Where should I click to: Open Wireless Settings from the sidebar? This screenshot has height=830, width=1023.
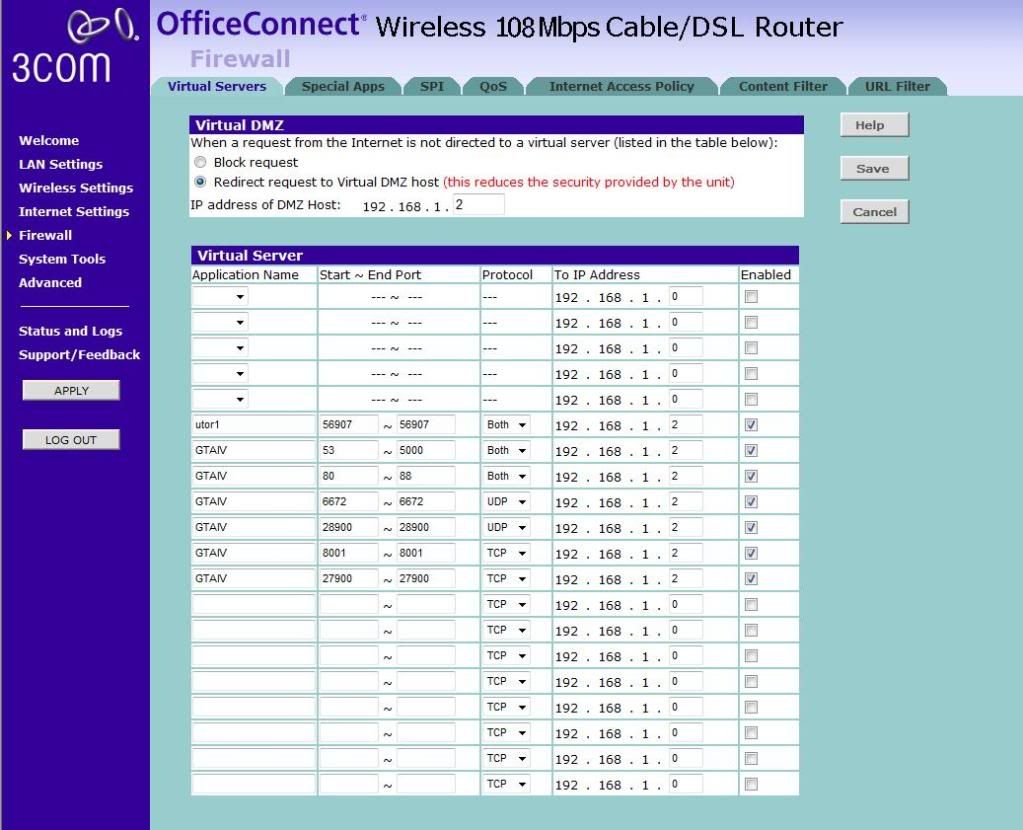coord(76,188)
